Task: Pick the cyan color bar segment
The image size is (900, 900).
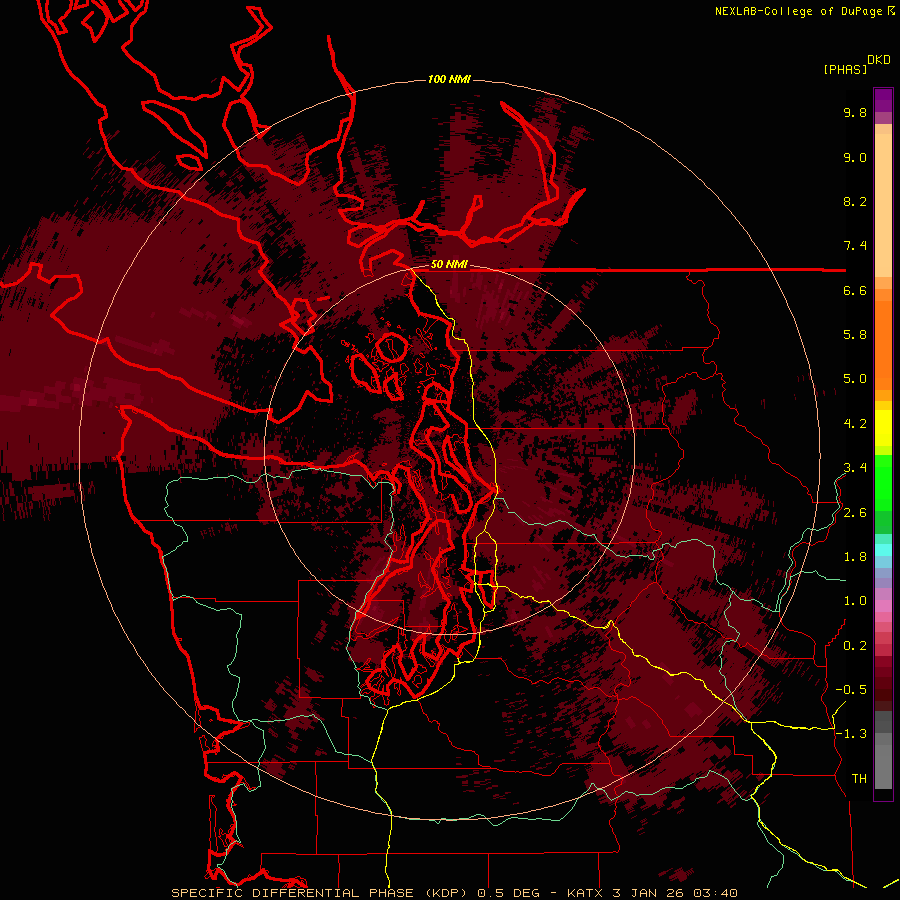Action: 883,549
